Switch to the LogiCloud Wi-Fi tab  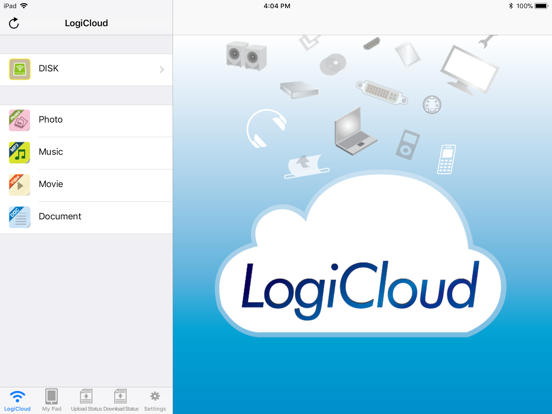click(17, 401)
